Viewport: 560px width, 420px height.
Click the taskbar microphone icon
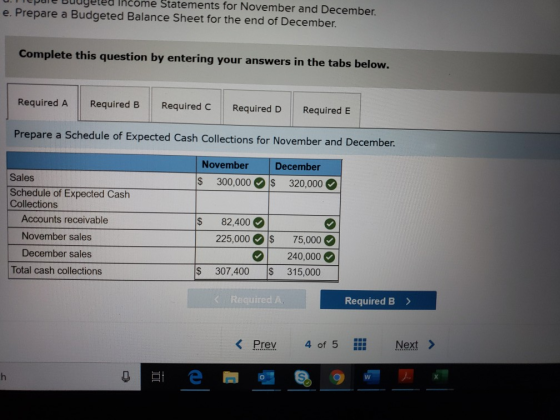(x=125, y=376)
